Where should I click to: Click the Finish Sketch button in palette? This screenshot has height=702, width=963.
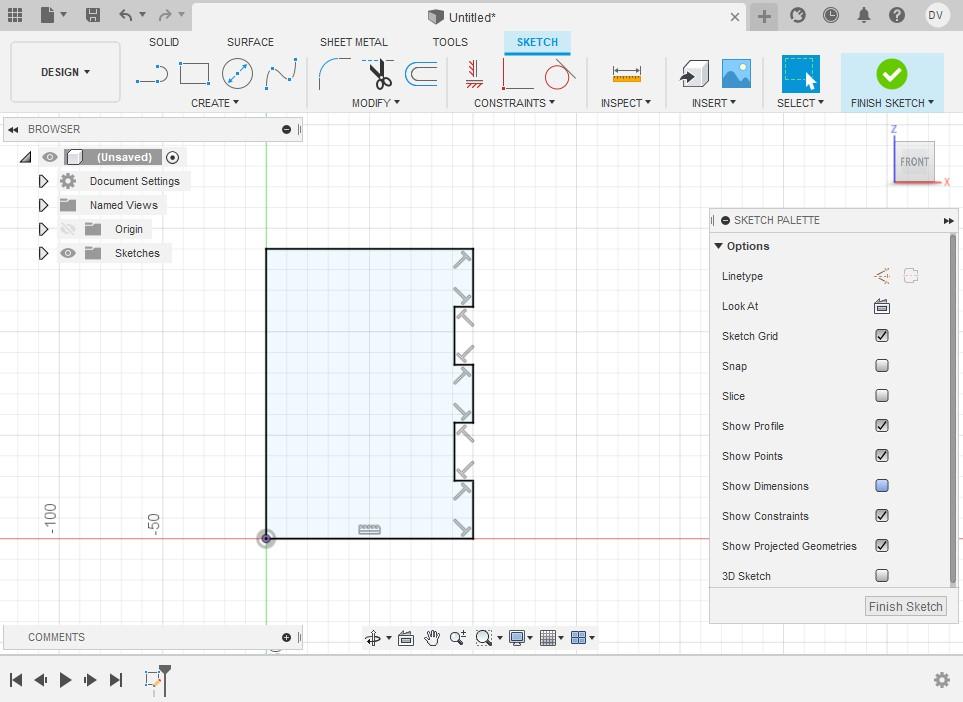click(905, 606)
